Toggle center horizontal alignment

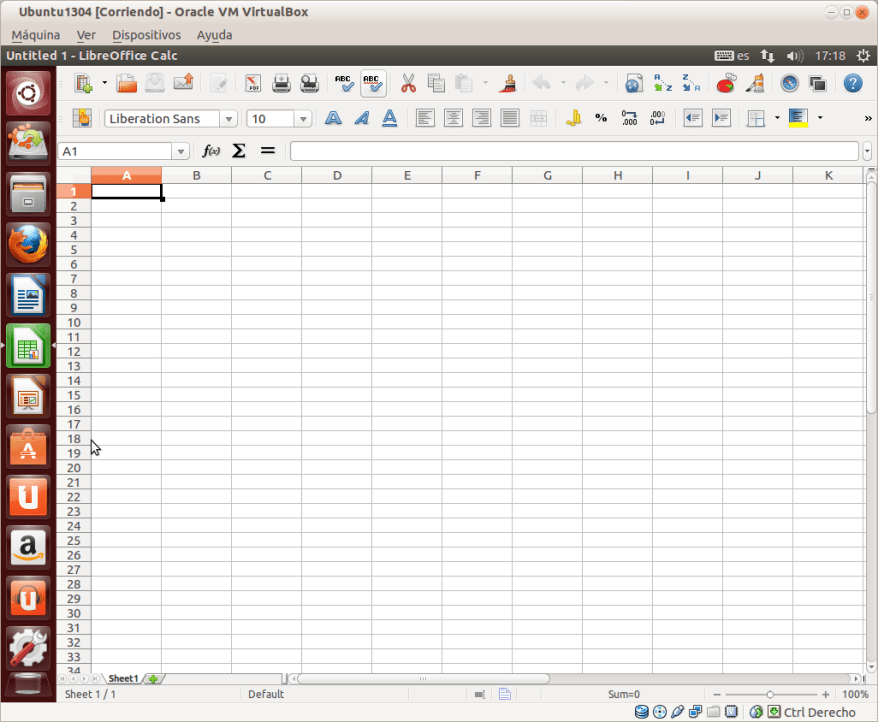pyautogui.click(x=453, y=118)
